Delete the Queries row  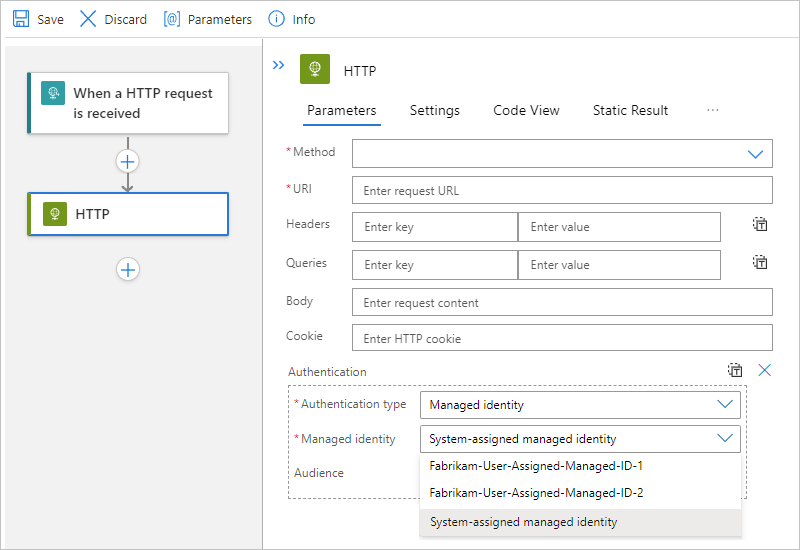pyautogui.click(x=760, y=263)
